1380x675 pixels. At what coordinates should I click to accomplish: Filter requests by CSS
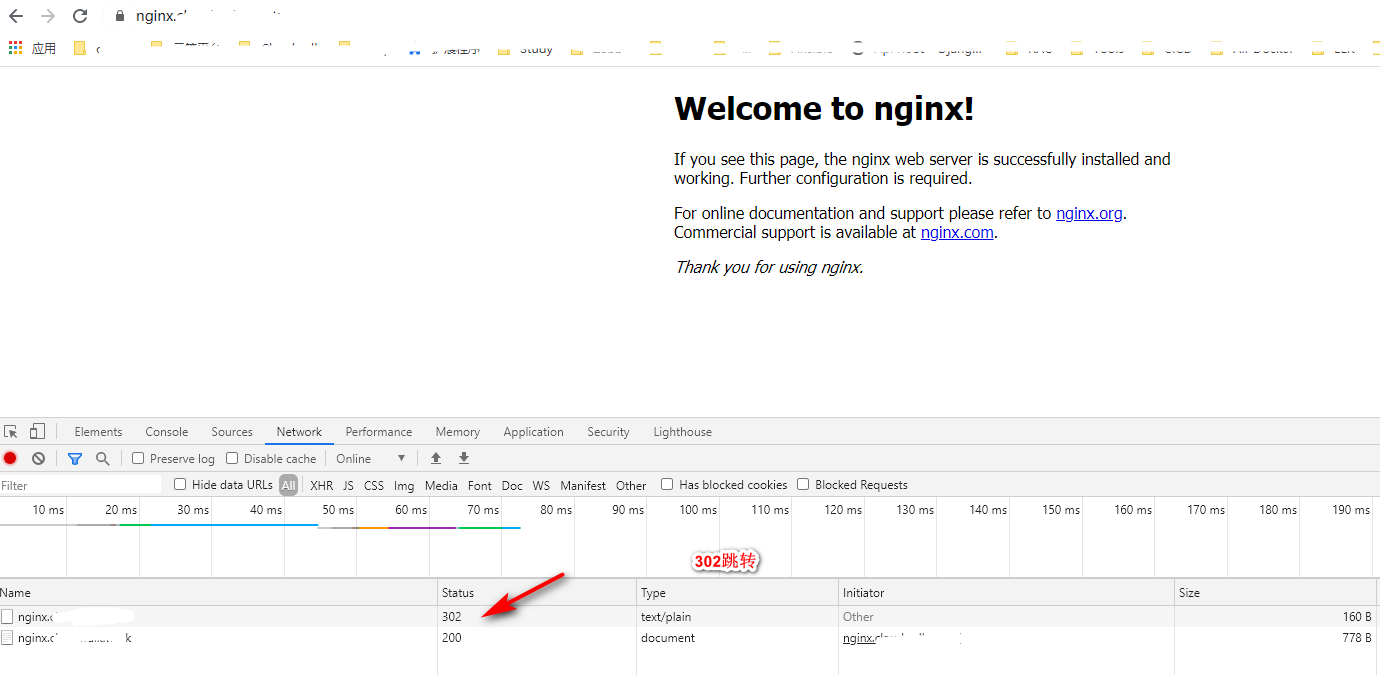(374, 485)
